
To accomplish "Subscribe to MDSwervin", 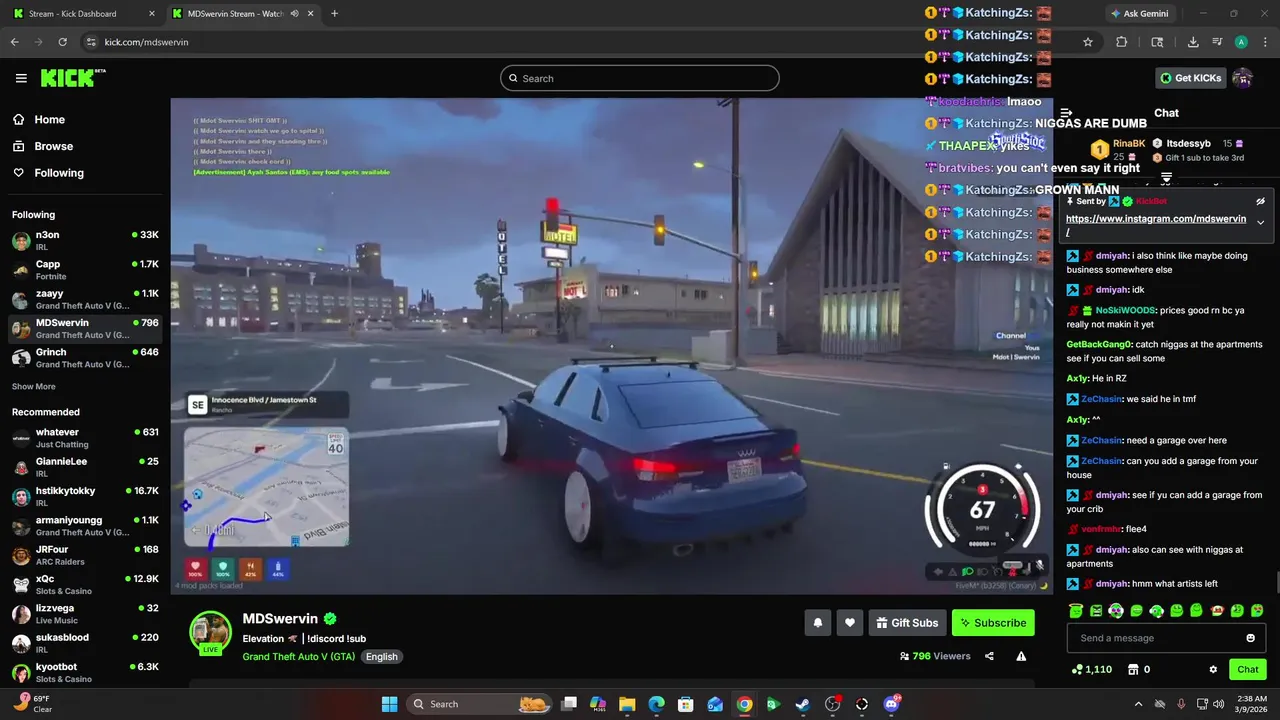I will pyautogui.click(x=993, y=623).
